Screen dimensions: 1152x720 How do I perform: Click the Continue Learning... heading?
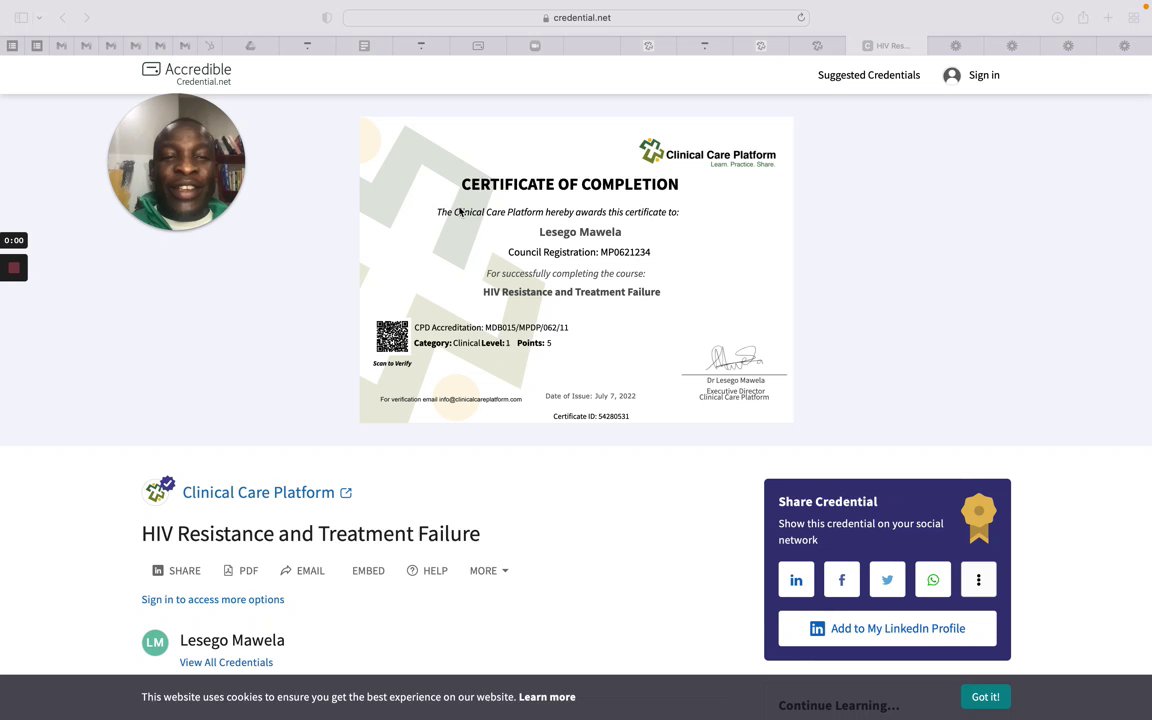pos(838,706)
